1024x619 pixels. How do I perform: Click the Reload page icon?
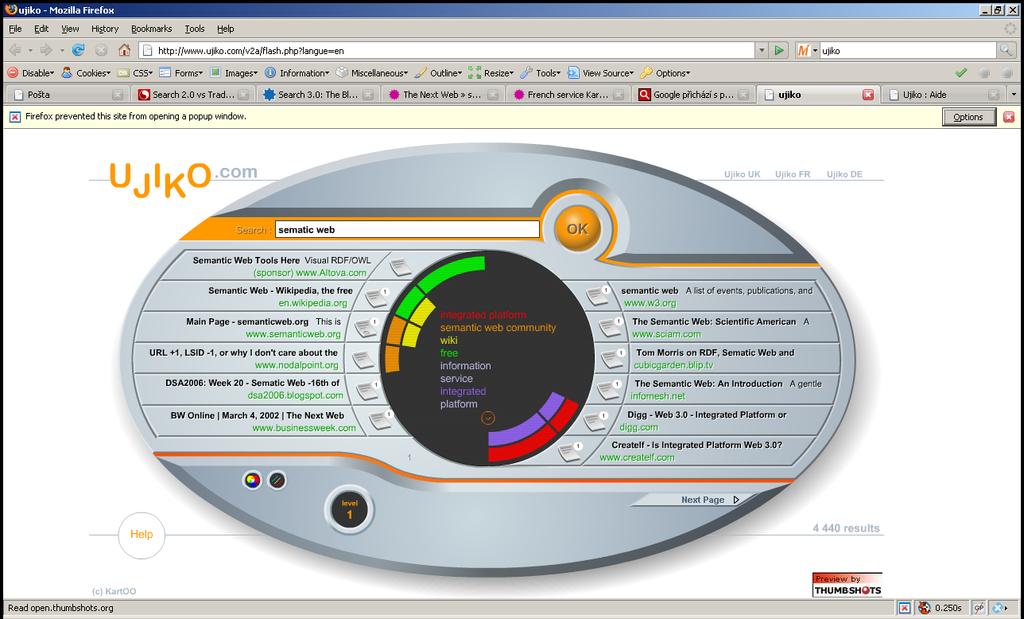[78, 50]
